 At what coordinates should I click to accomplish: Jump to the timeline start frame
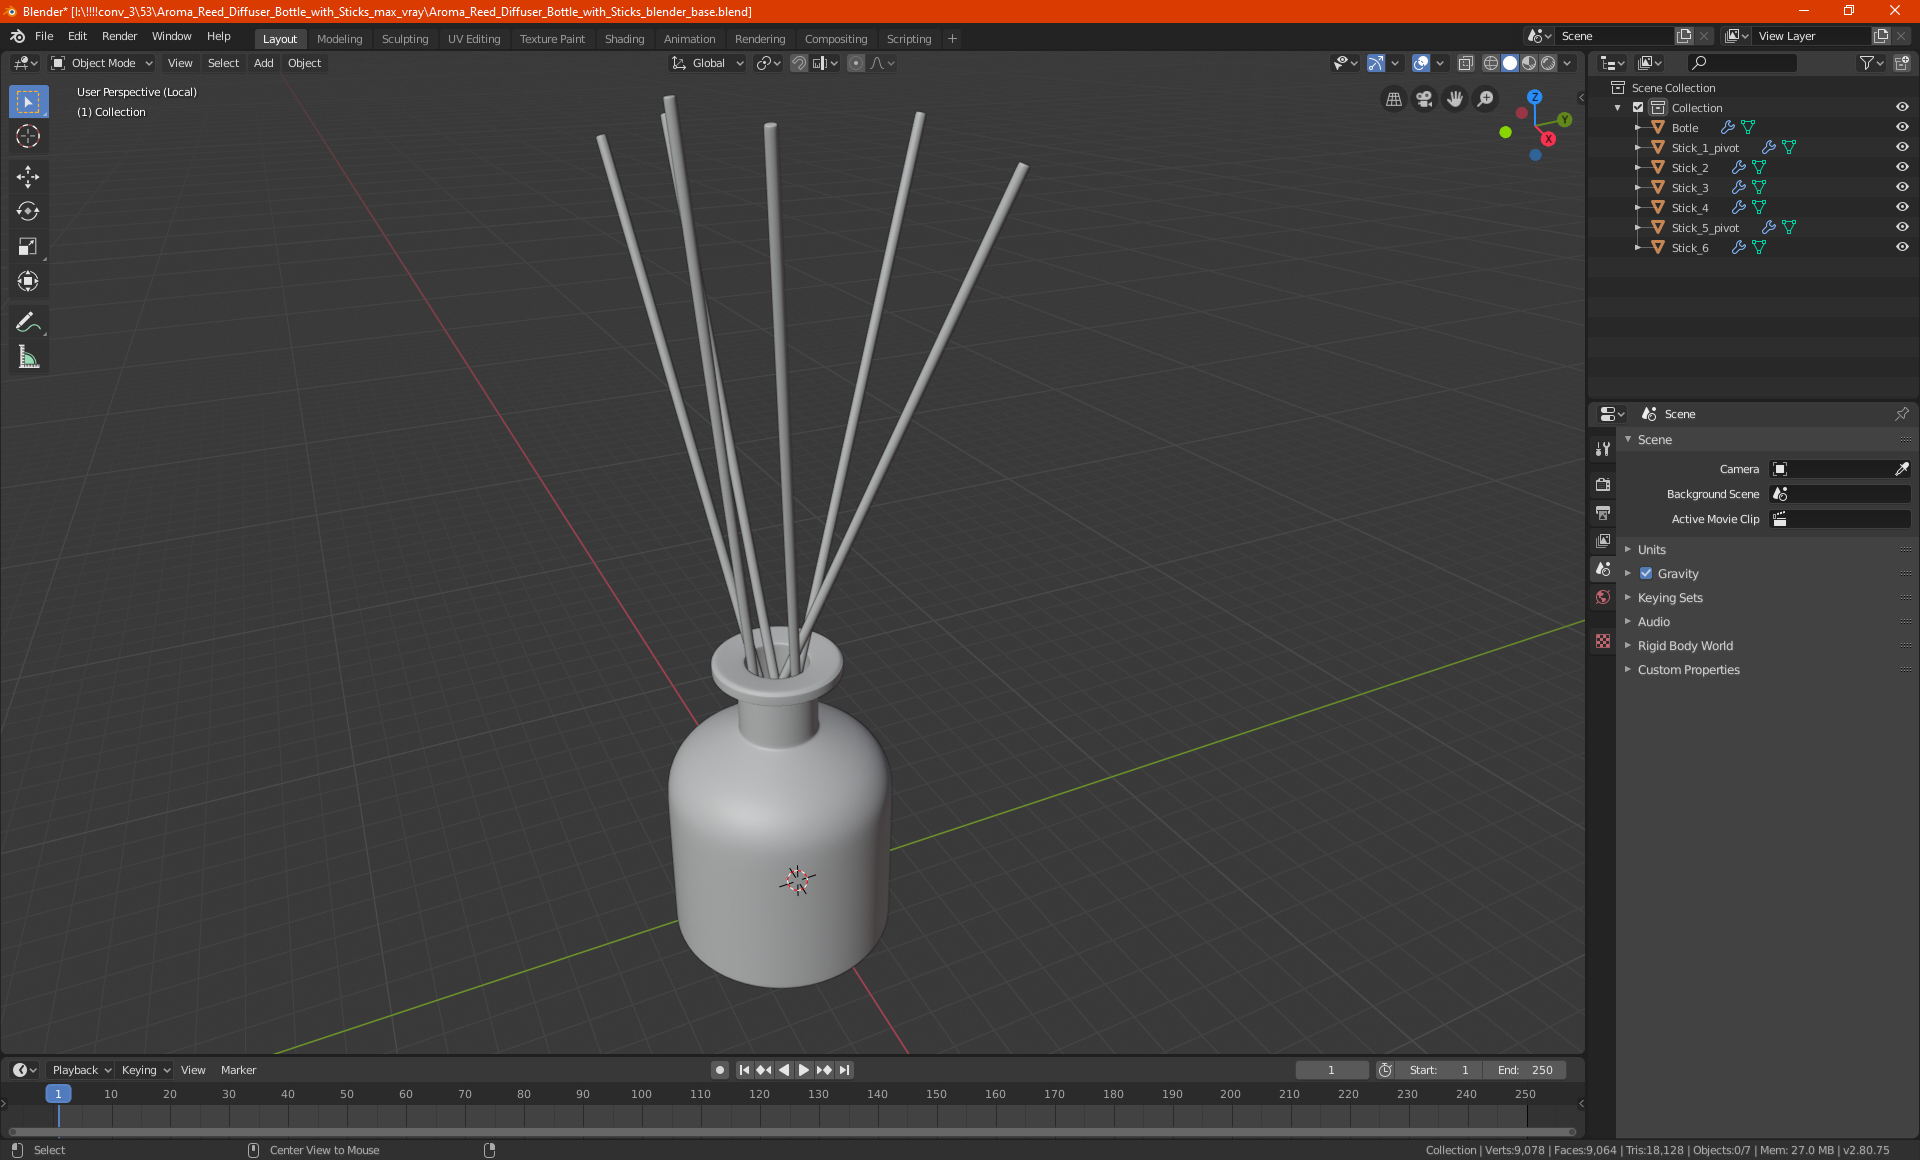744,1070
